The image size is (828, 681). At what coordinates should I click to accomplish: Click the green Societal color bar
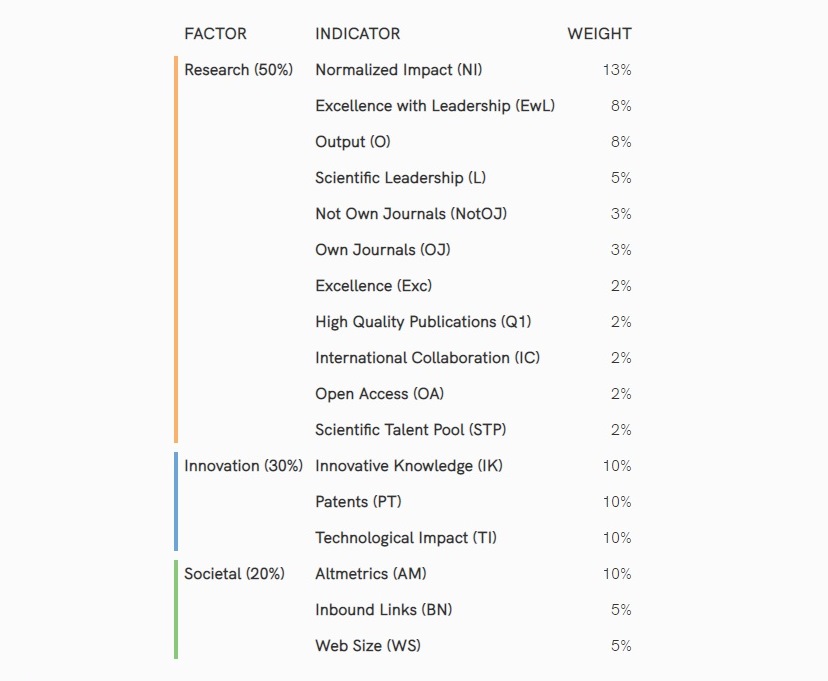pos(176,609)
